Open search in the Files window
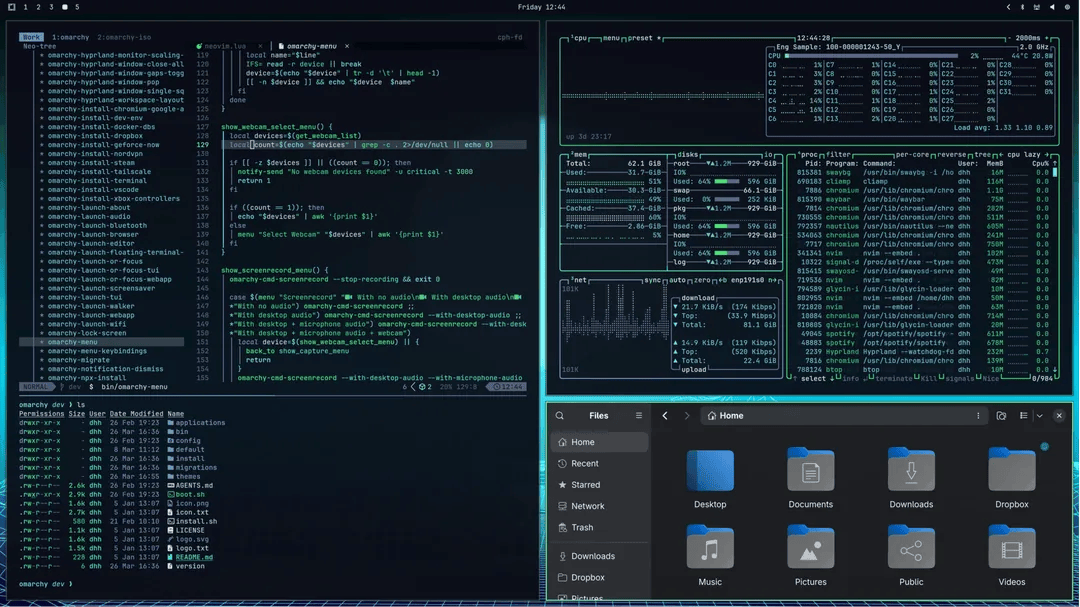Screen dimensions: 1080x607 tap(559, 415)
